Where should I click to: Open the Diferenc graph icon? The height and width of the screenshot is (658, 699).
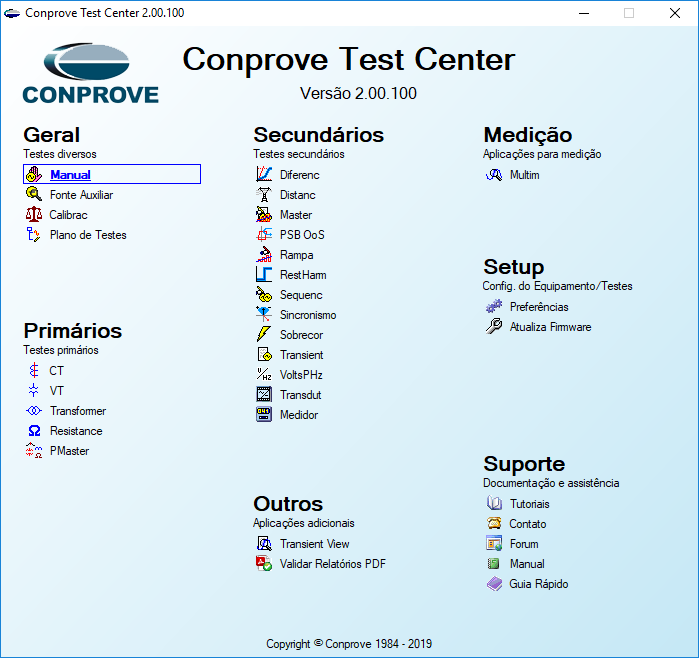tap(264, 174)
